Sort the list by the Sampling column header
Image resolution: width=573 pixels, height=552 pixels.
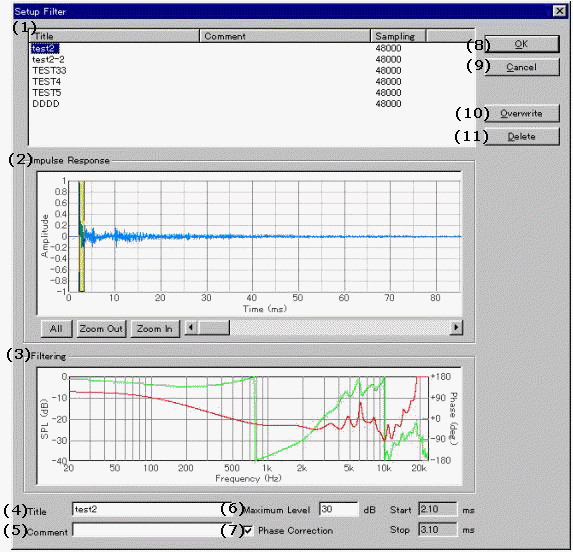point(398,36)
